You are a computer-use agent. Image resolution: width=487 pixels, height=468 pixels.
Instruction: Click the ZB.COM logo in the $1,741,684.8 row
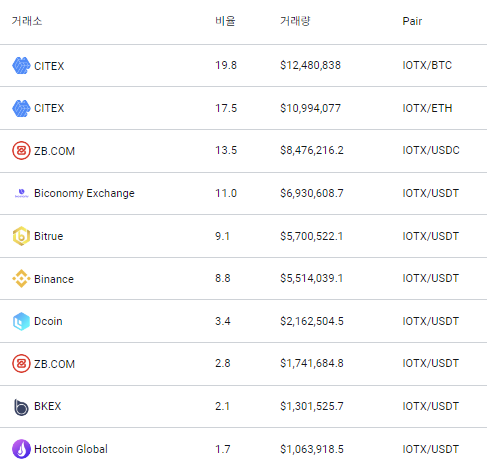point(21,364)
